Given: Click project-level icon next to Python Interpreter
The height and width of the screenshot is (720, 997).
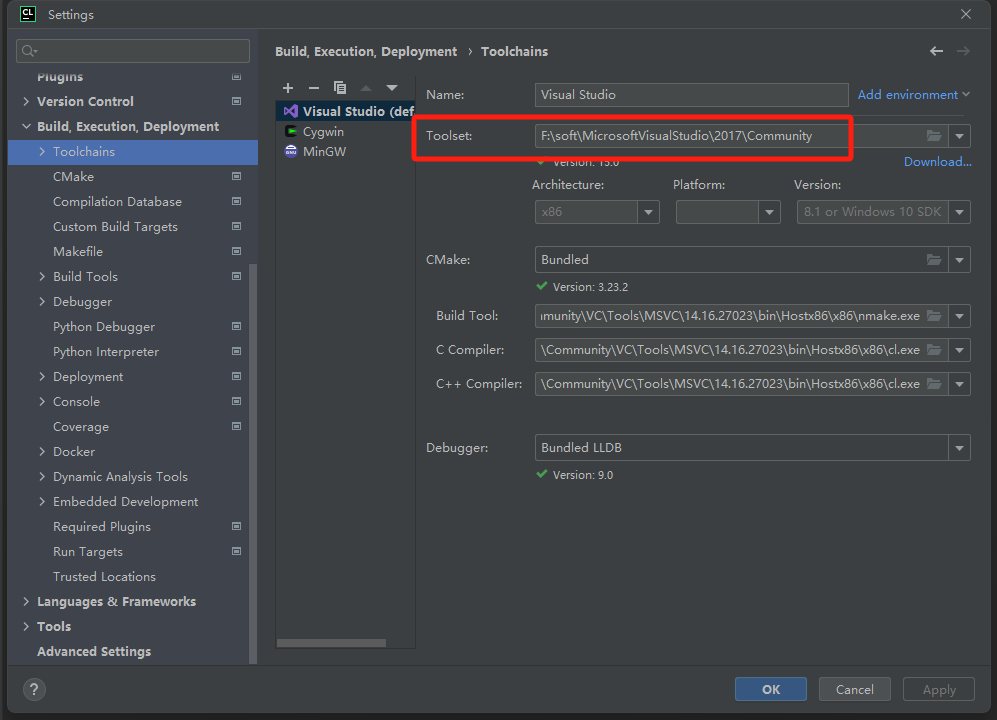Looking at the screenshot, I should point(237,351).
